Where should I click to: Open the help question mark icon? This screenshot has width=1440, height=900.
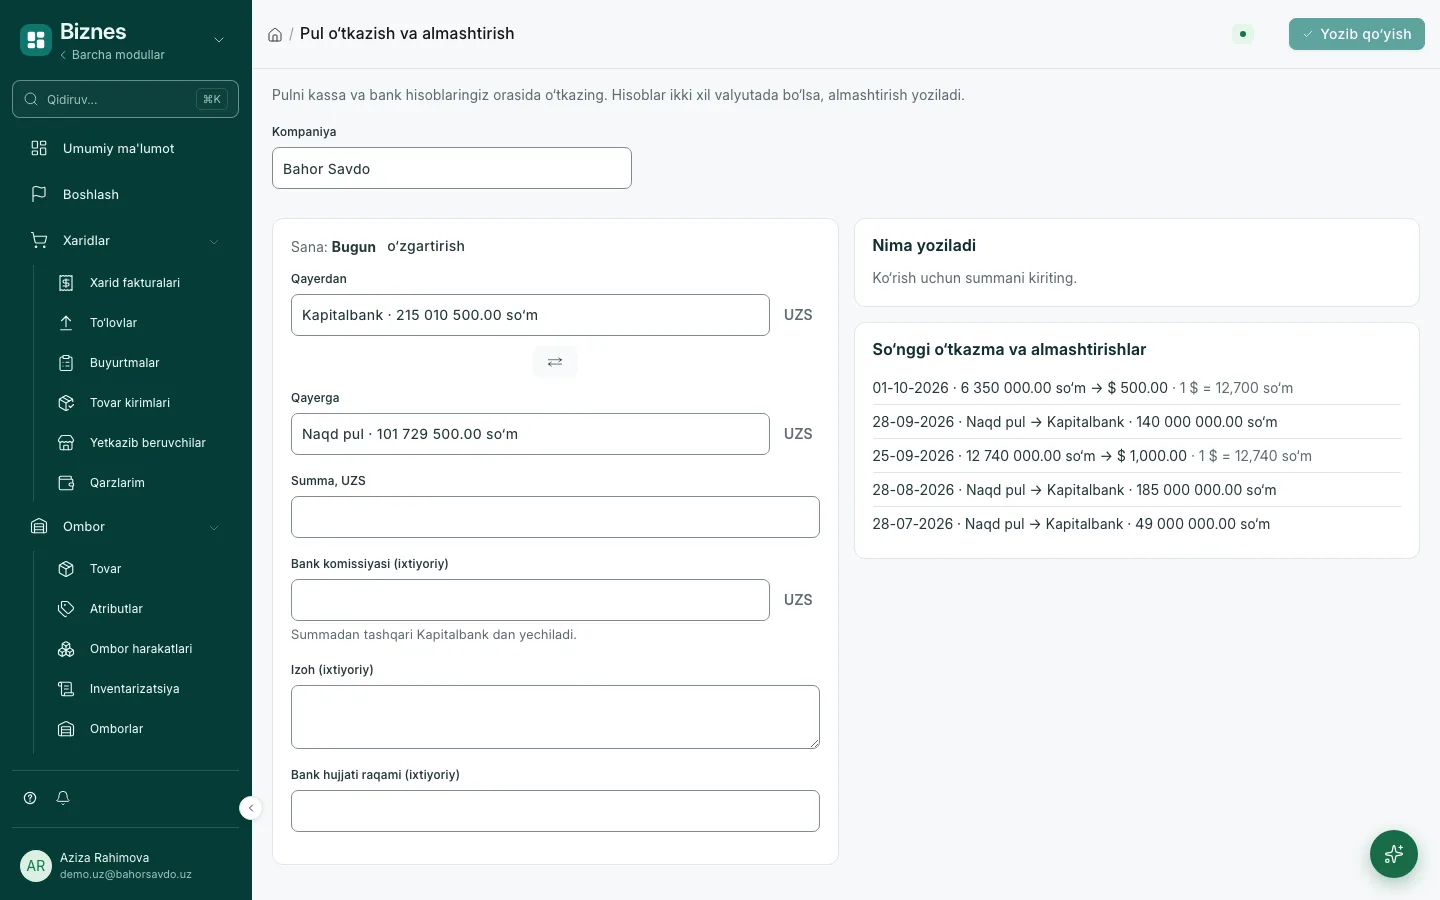tap(30, 798)
